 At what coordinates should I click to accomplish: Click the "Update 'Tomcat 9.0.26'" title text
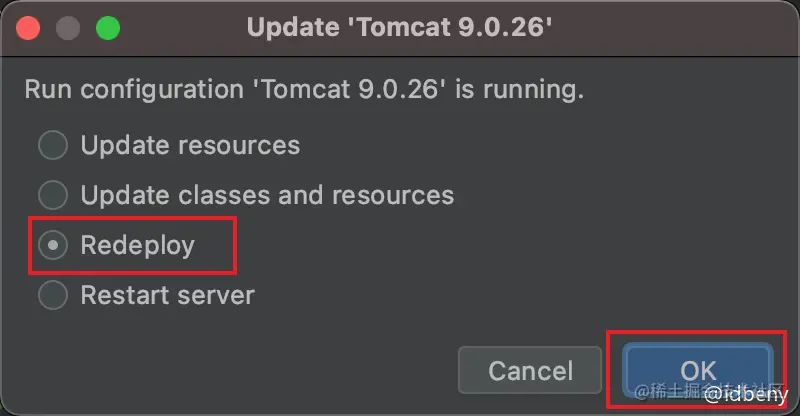(399, 27)
